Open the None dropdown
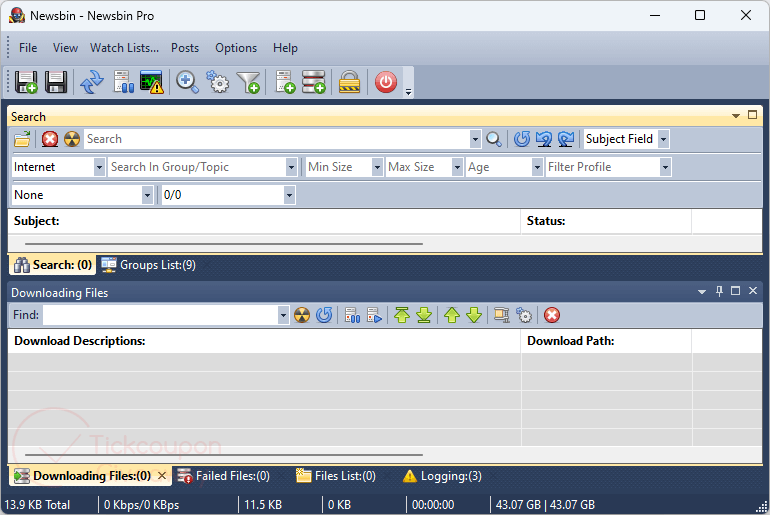 [147, 195]
